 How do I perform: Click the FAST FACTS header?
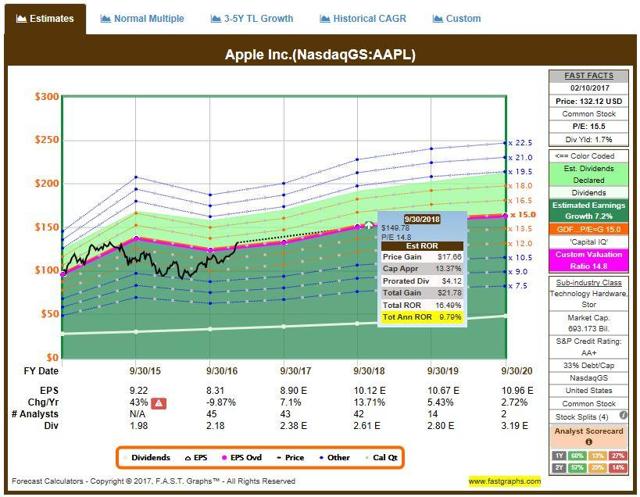click(589, 76)
